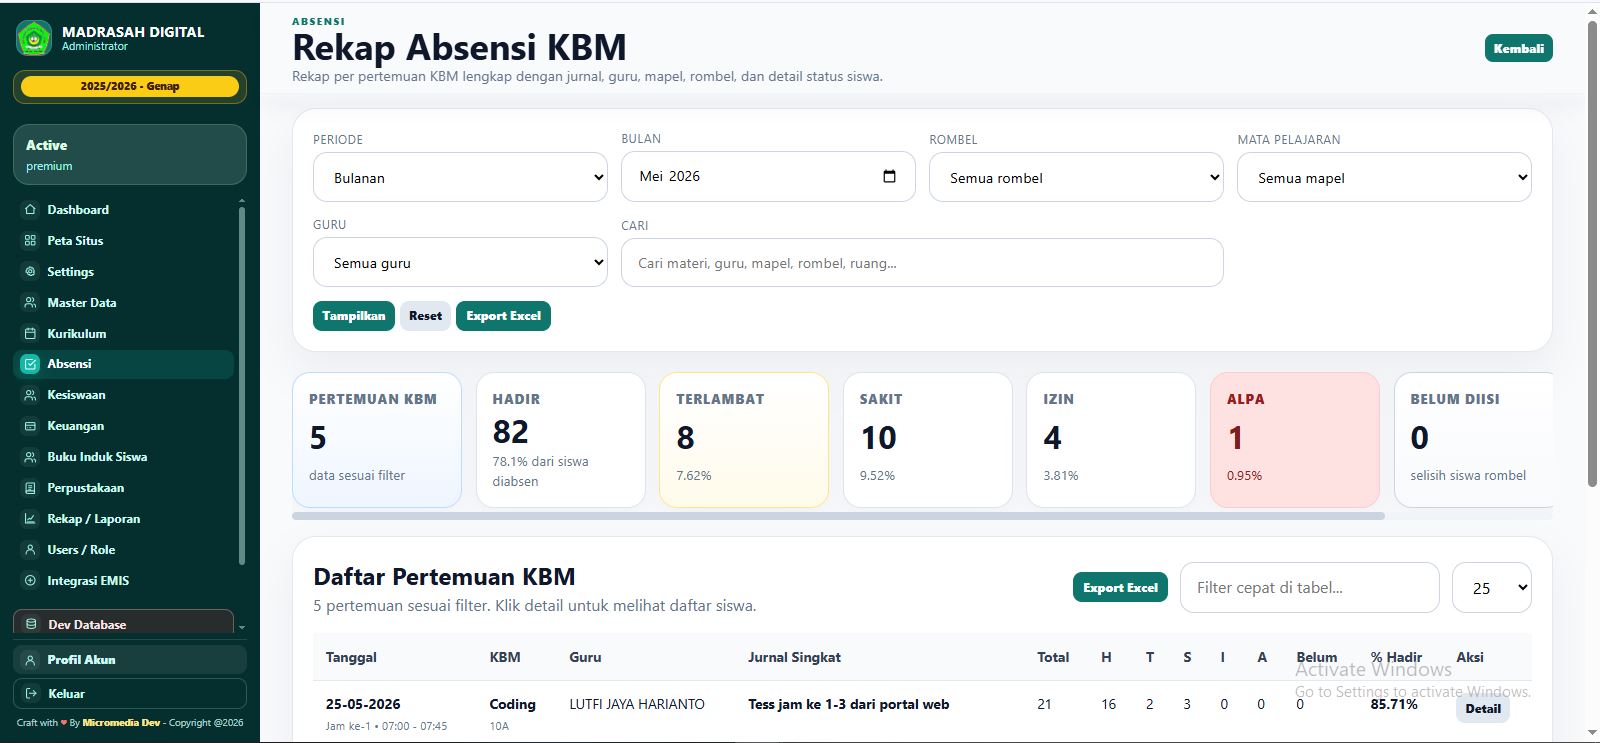
Task: Focus the Filter cepat di tabel field
Action: (1310, 588)
